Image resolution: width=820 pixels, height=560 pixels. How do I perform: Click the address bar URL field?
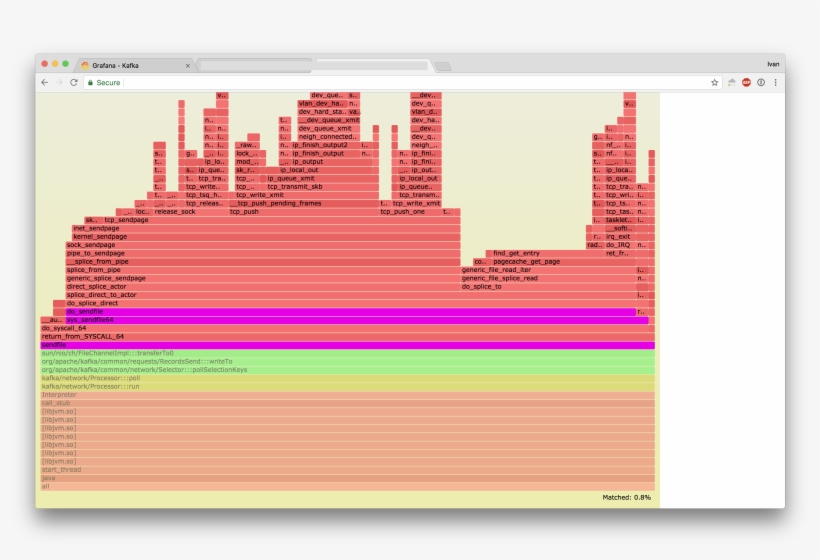[x=400, y=83]
